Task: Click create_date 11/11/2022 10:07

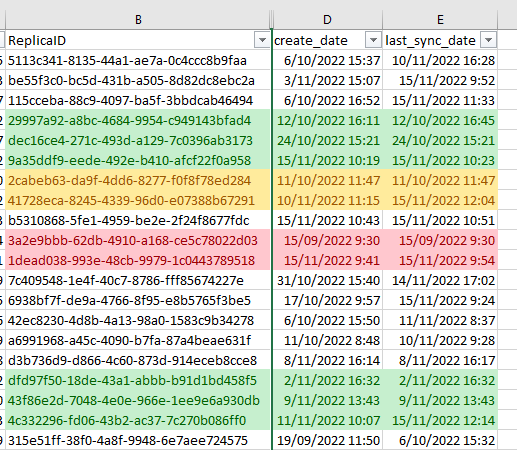Action: [327, 420]
